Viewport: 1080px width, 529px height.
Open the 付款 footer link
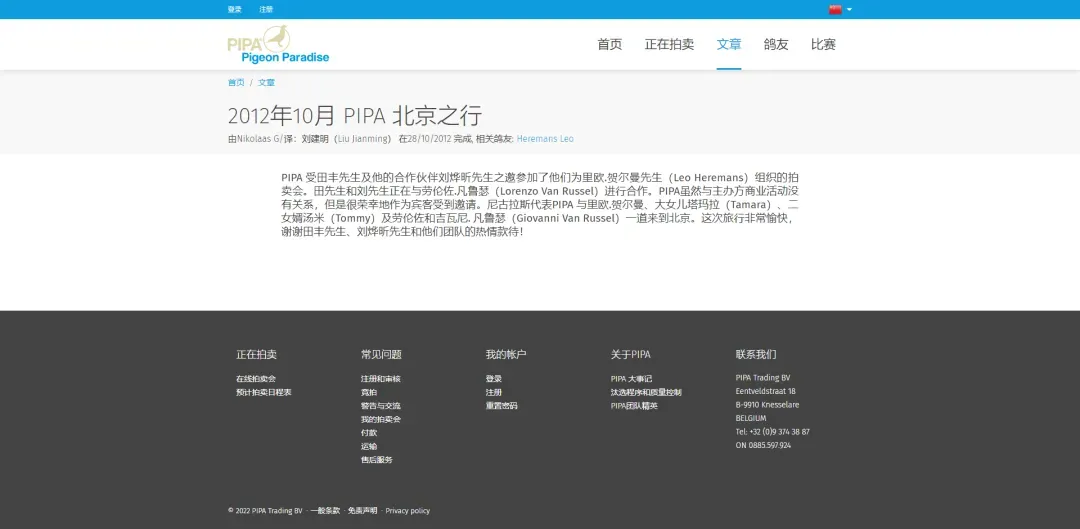click(369, 433)
